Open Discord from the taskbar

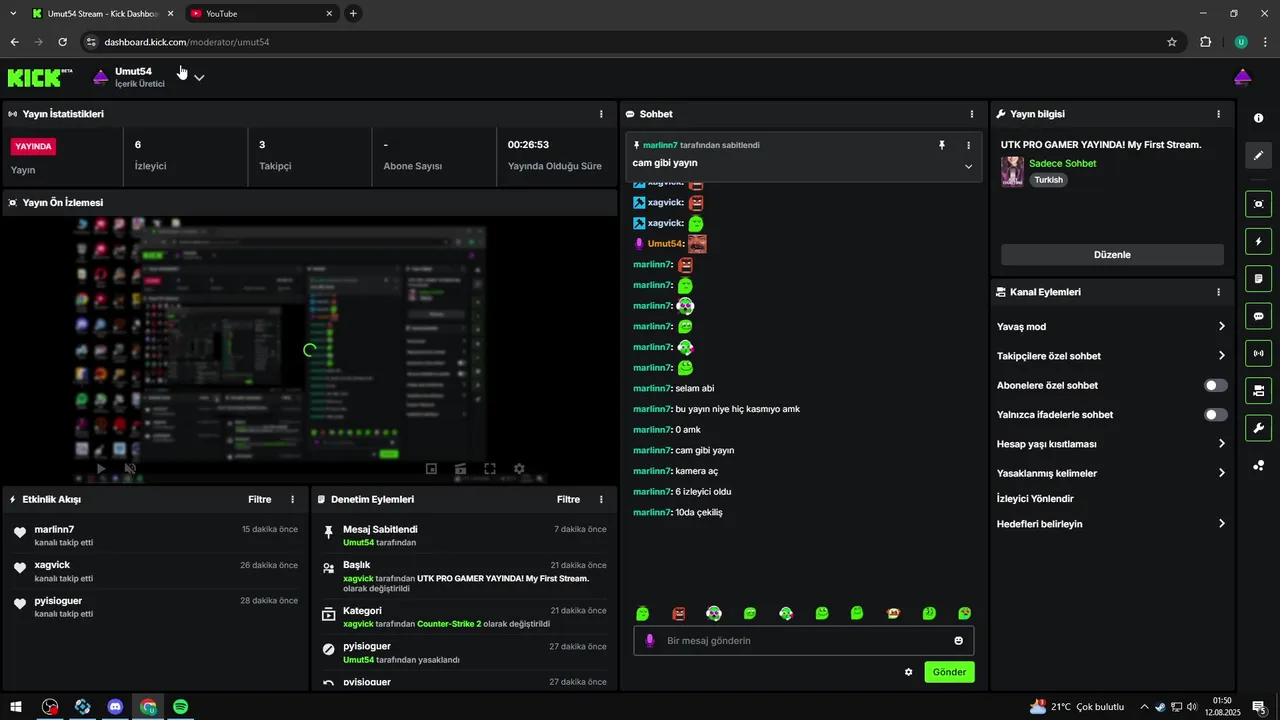(x=115, y=707)
